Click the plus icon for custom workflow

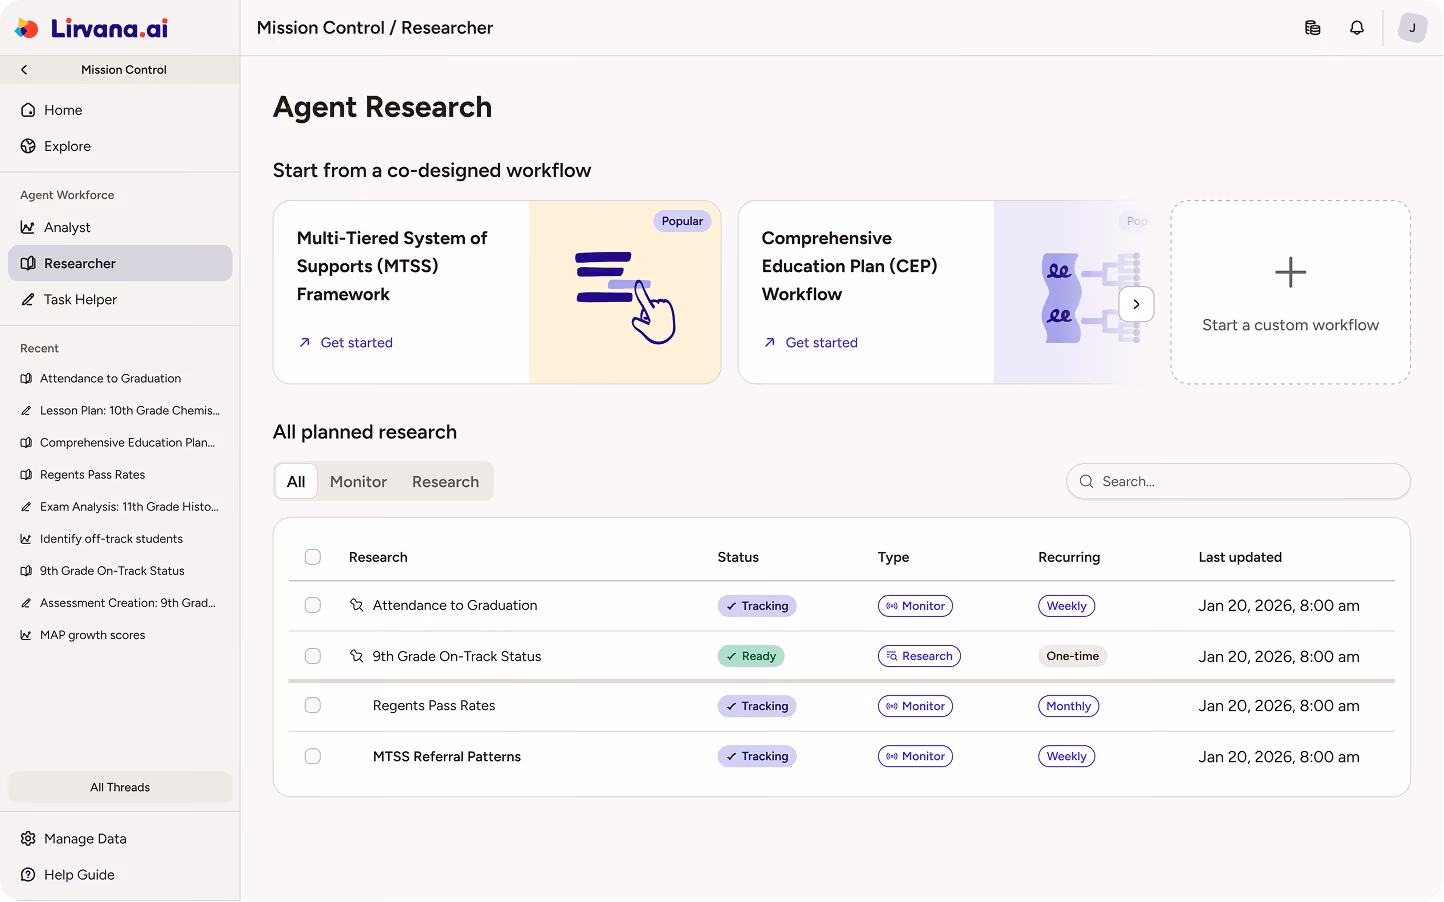1290,272
